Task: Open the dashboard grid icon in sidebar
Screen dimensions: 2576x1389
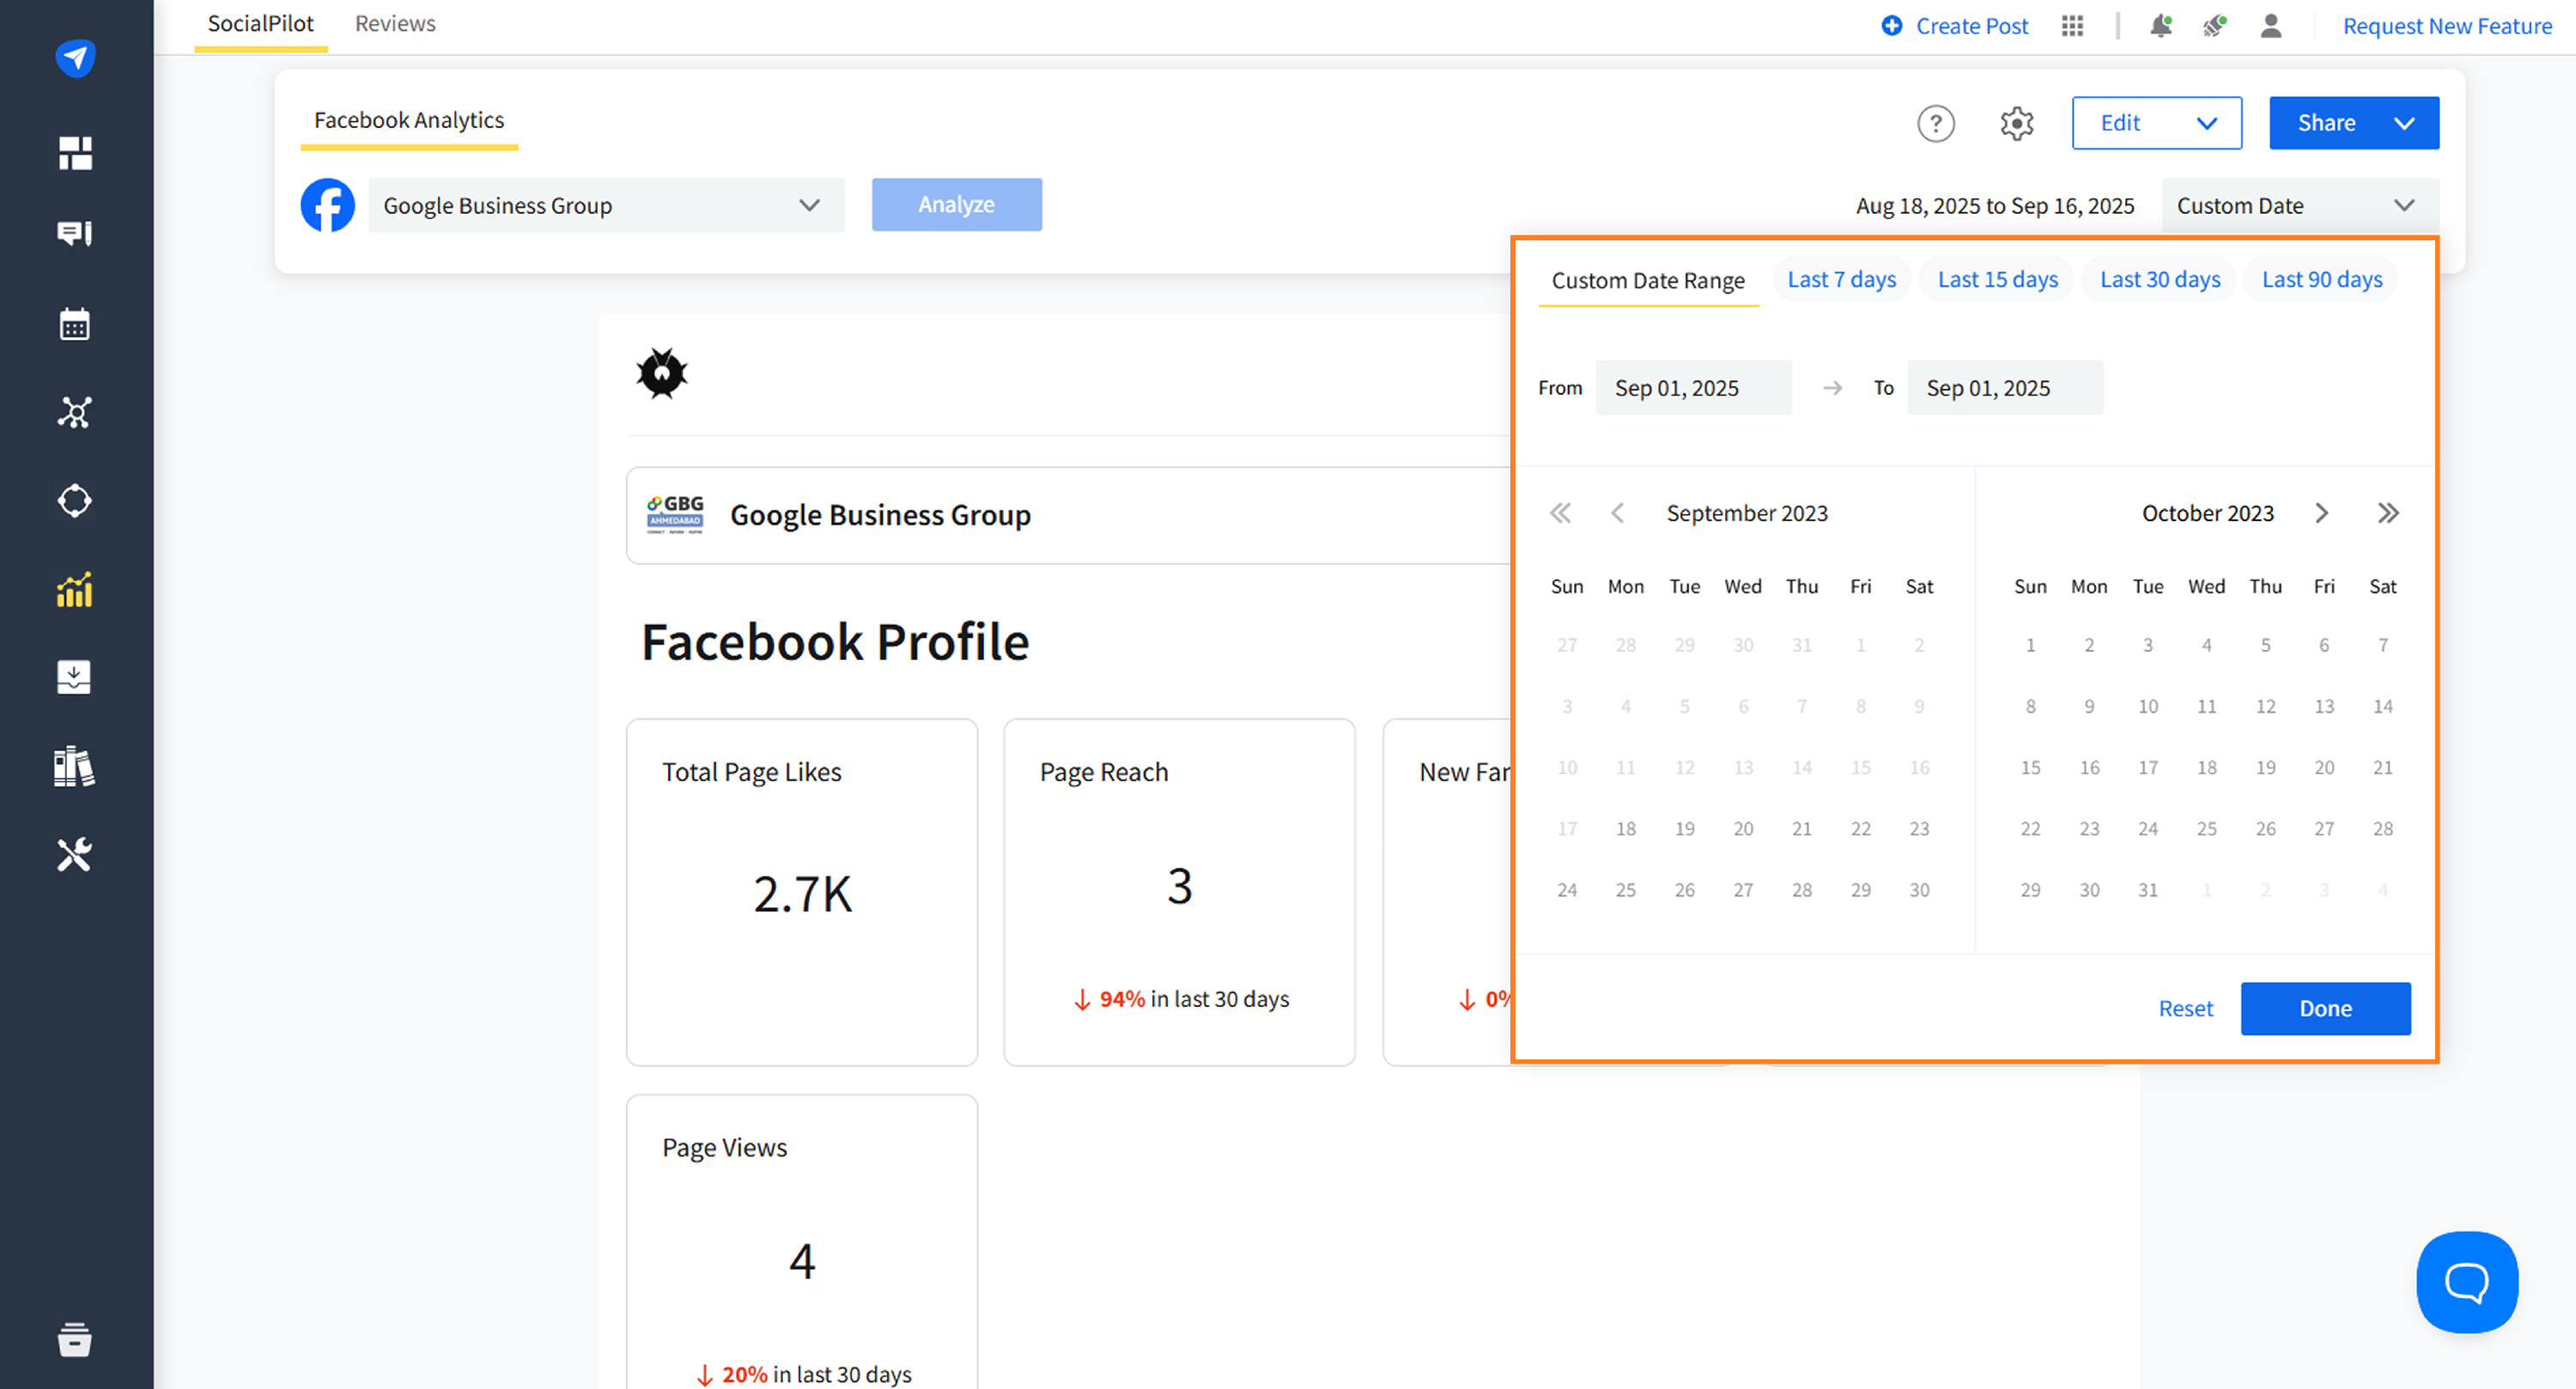Action: (75, 153)
